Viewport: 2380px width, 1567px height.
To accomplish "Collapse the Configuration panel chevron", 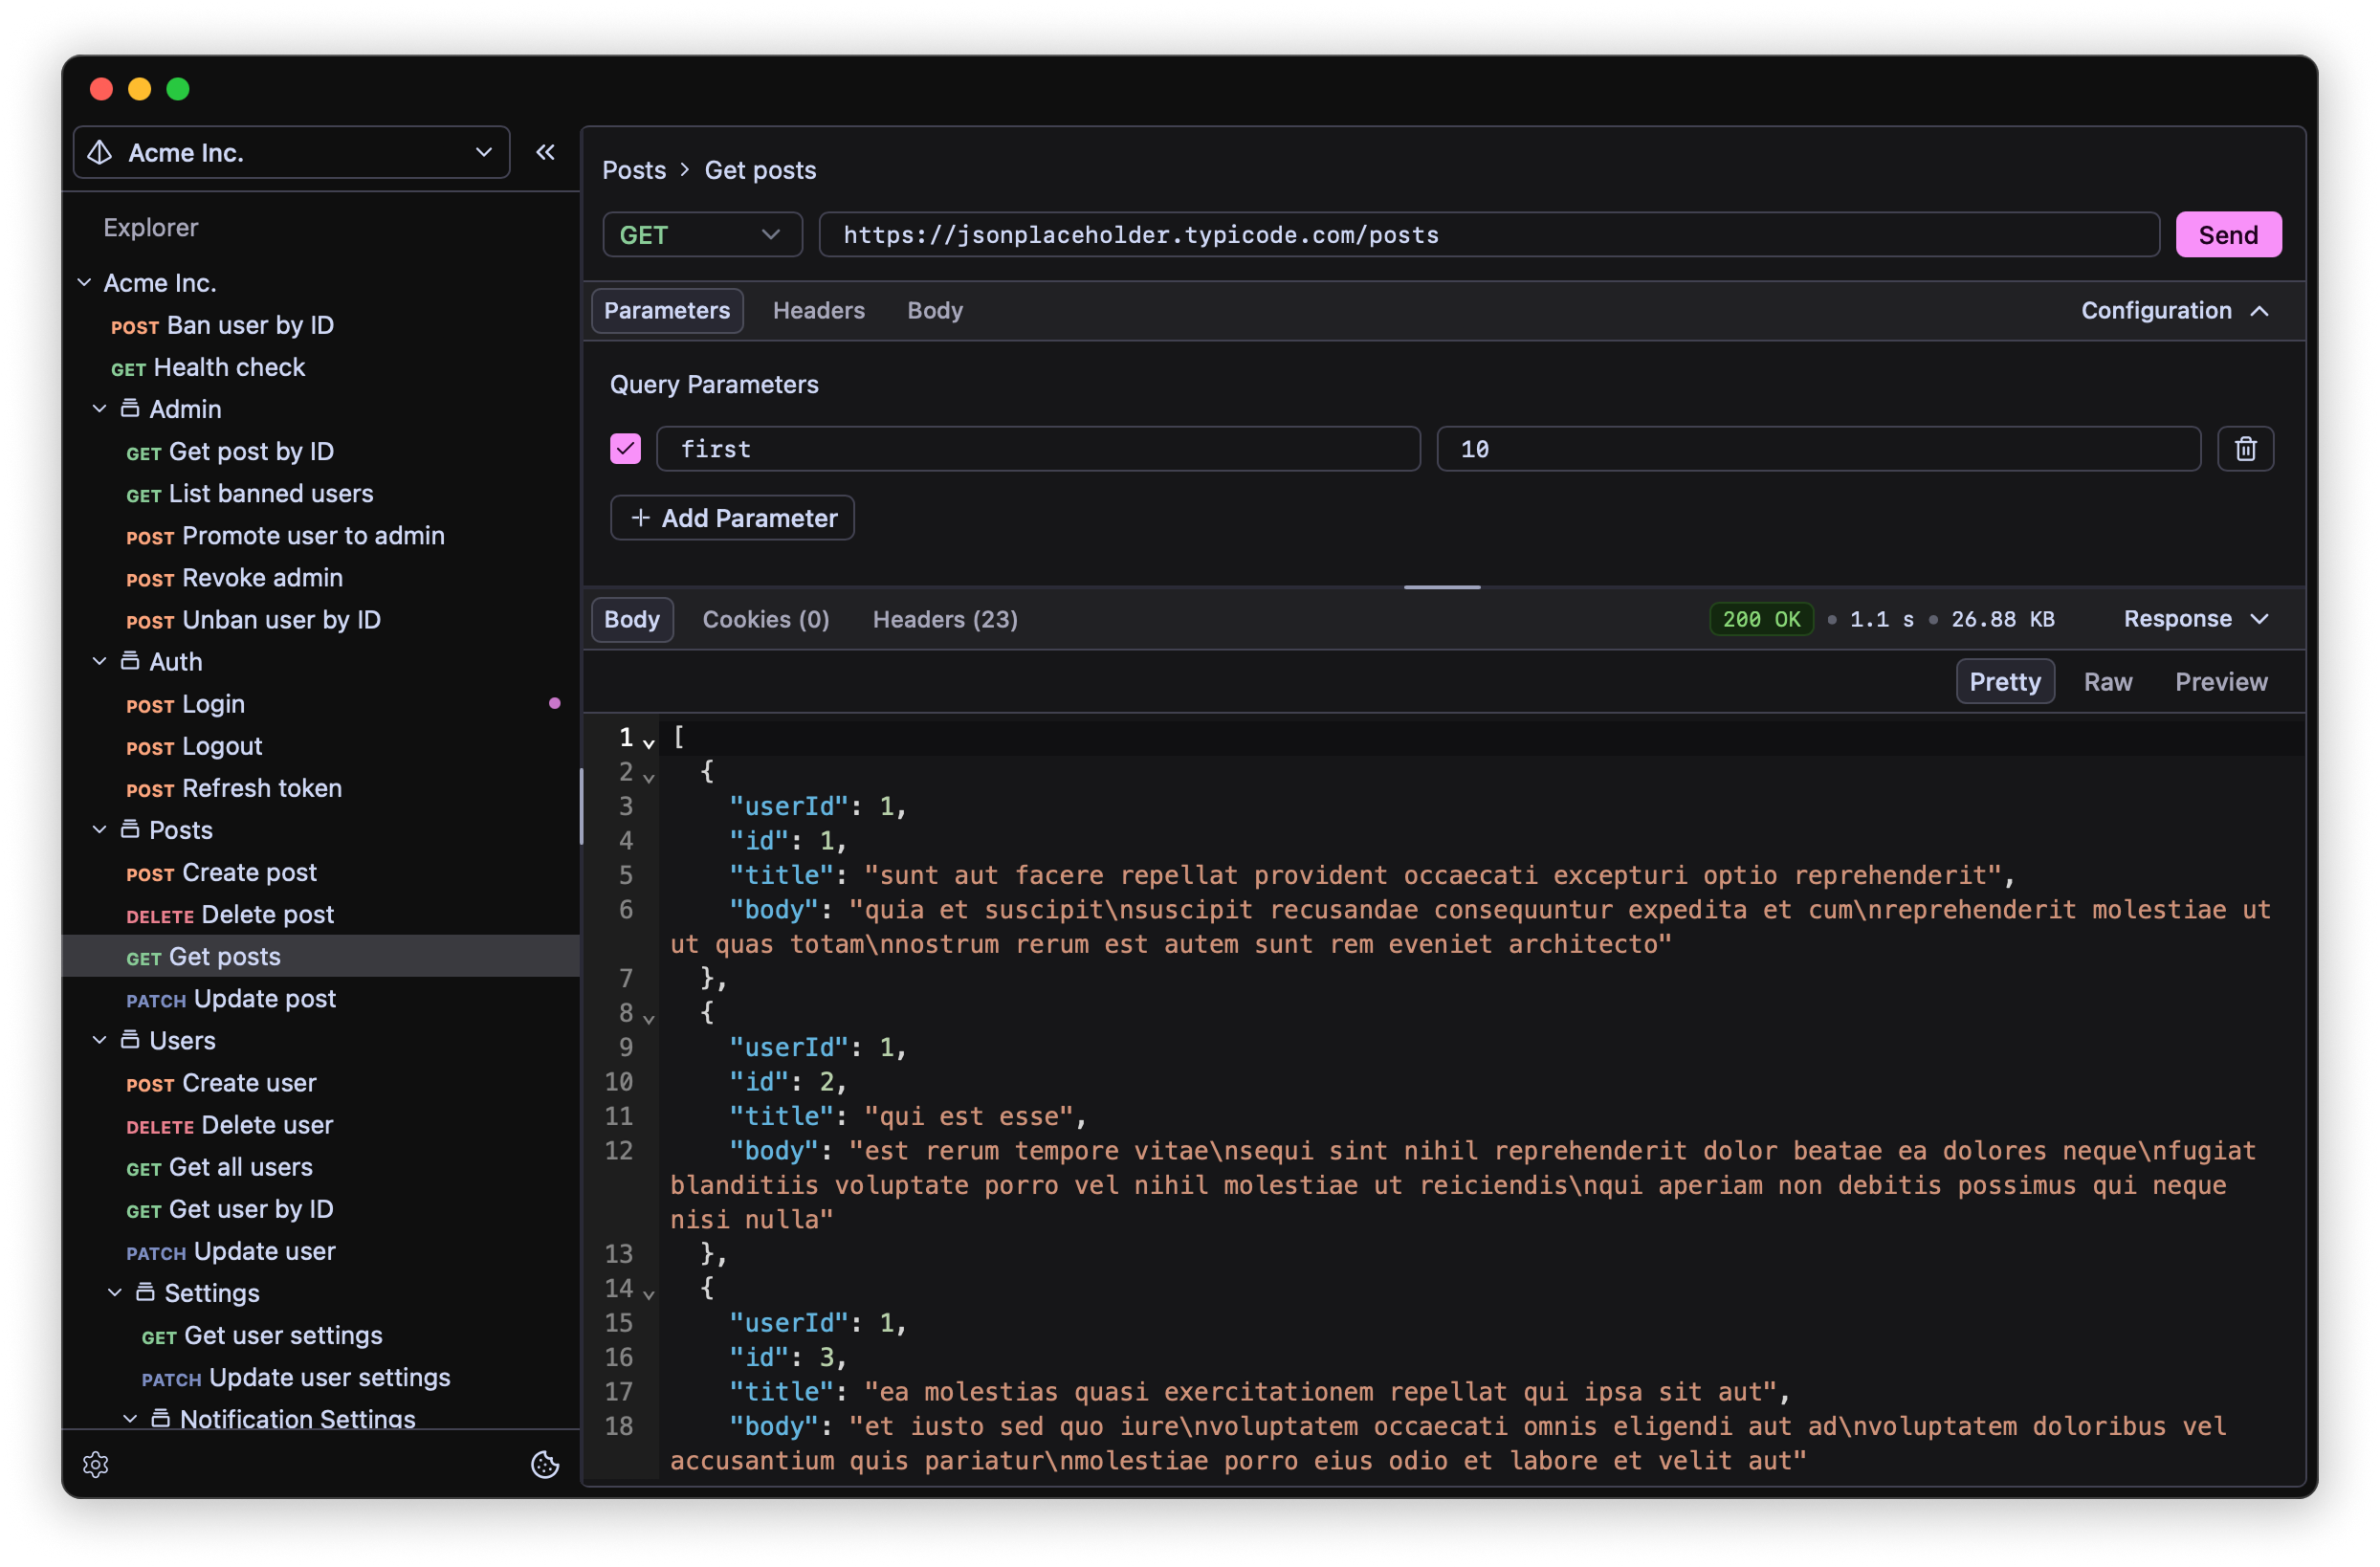I will click(2259, 311).
